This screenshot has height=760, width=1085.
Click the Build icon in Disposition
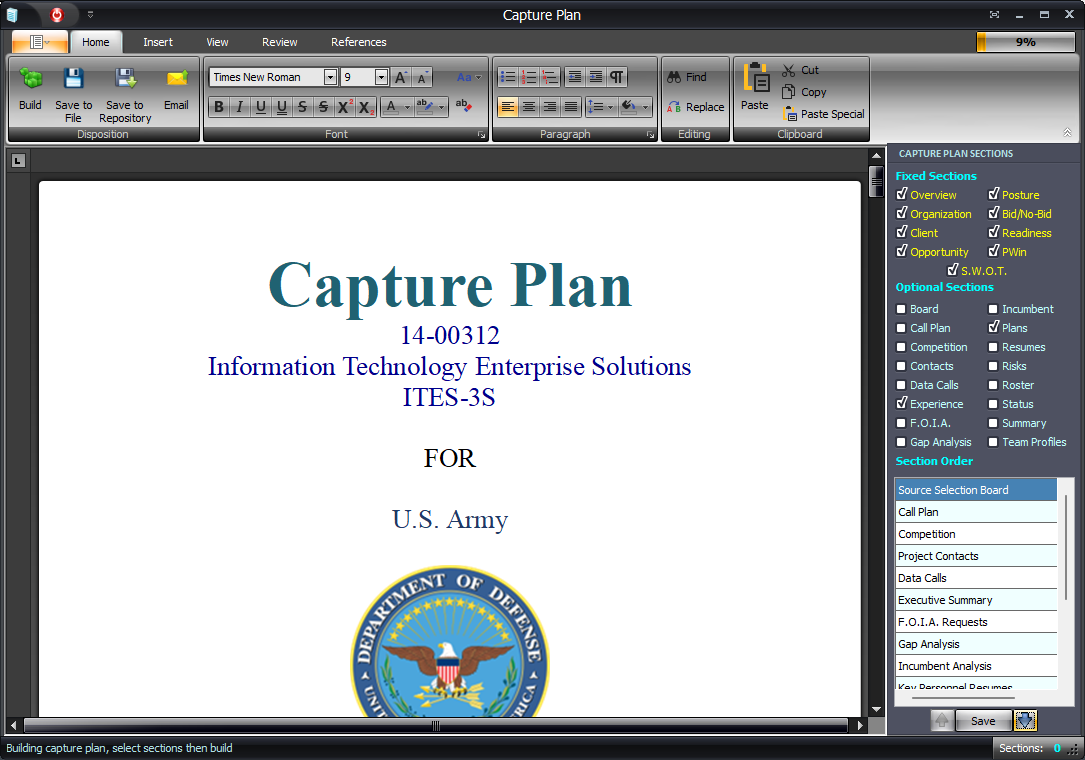[30, 78]
